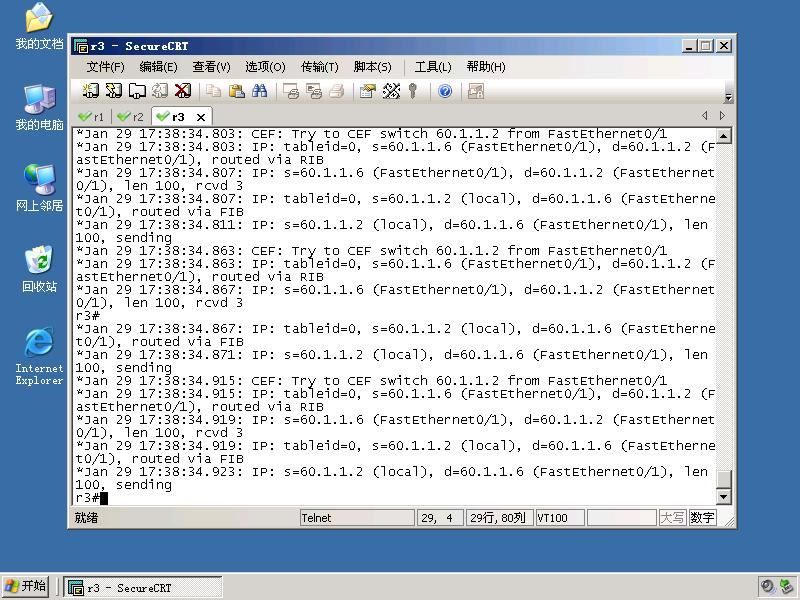
Task: Switch to the r1 session tab
Action: 92,117
